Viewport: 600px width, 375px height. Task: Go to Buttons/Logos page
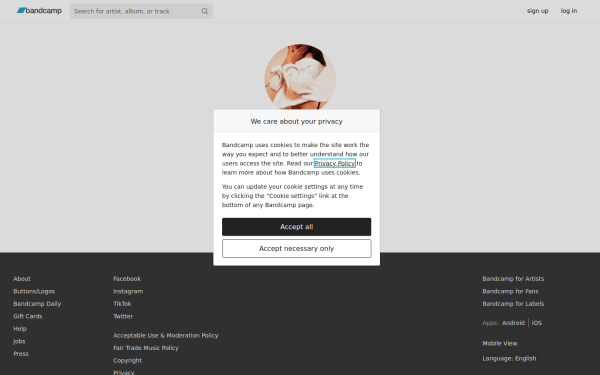pyautogui.click(x=34, y=291)
